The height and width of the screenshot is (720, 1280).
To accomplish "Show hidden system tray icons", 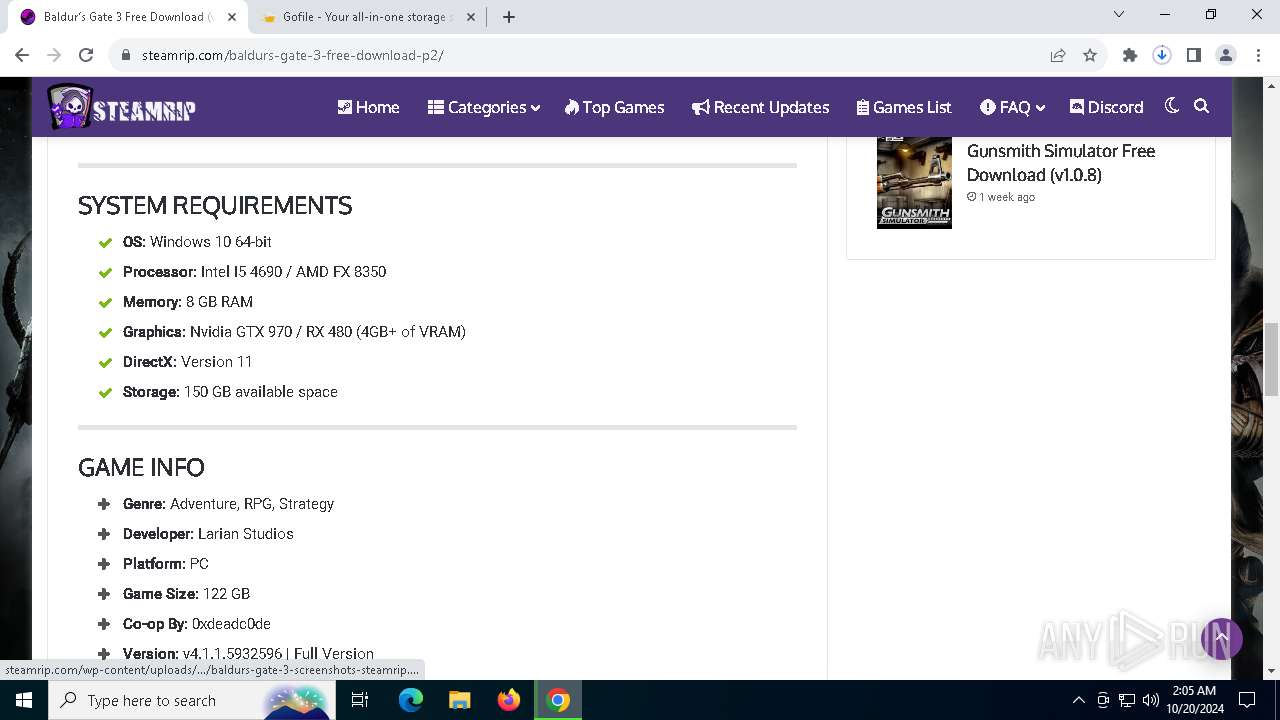I will (x=1078, y=700).
